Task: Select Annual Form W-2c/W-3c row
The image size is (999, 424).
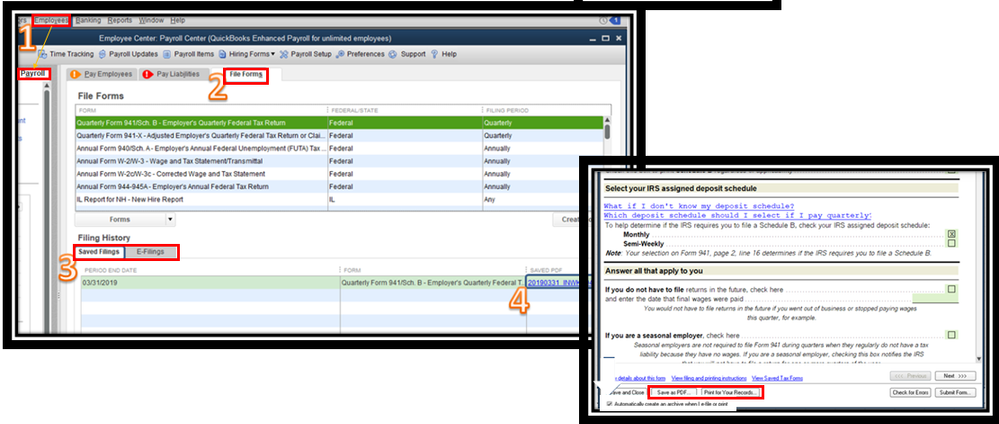Action: tap(338, 174)
